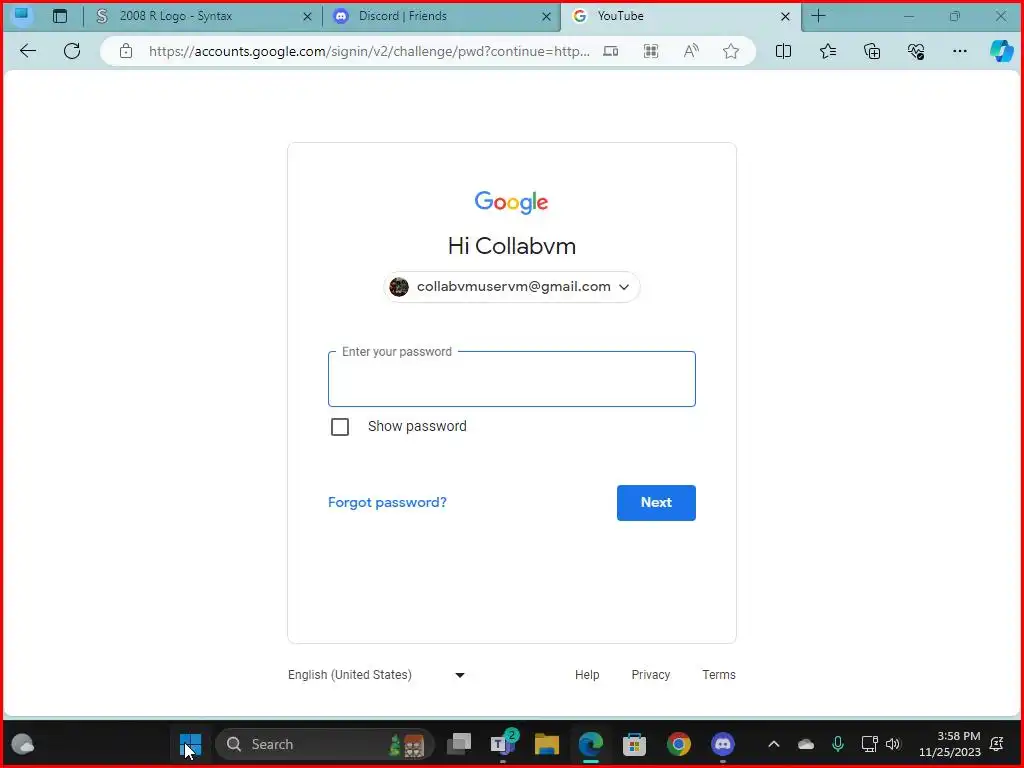Screen dimensions: 1024x768
Task: Open the Terms link
Action: tap(718, 675)
